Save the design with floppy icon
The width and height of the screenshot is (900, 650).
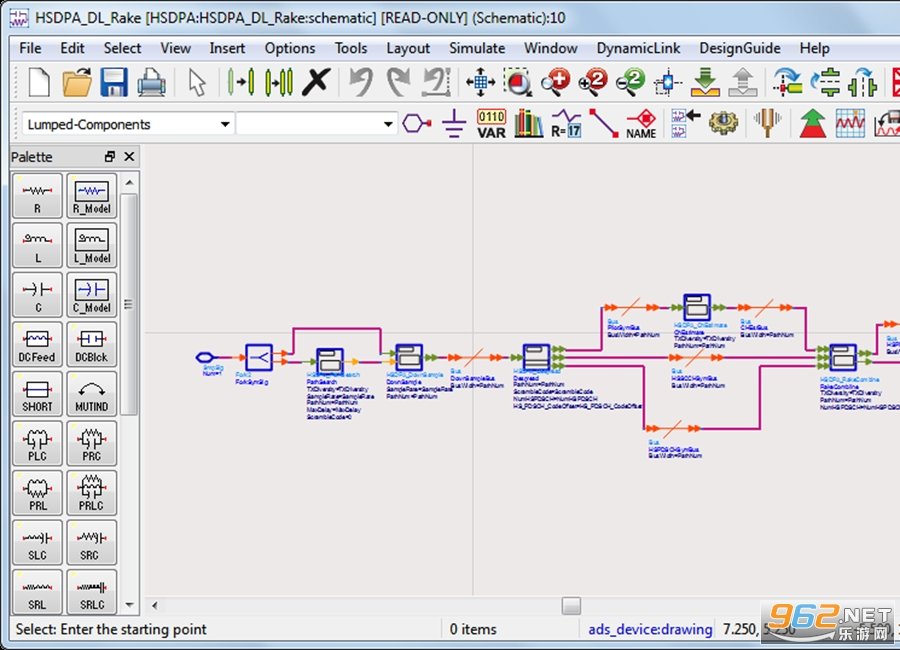tap(114, 82)
